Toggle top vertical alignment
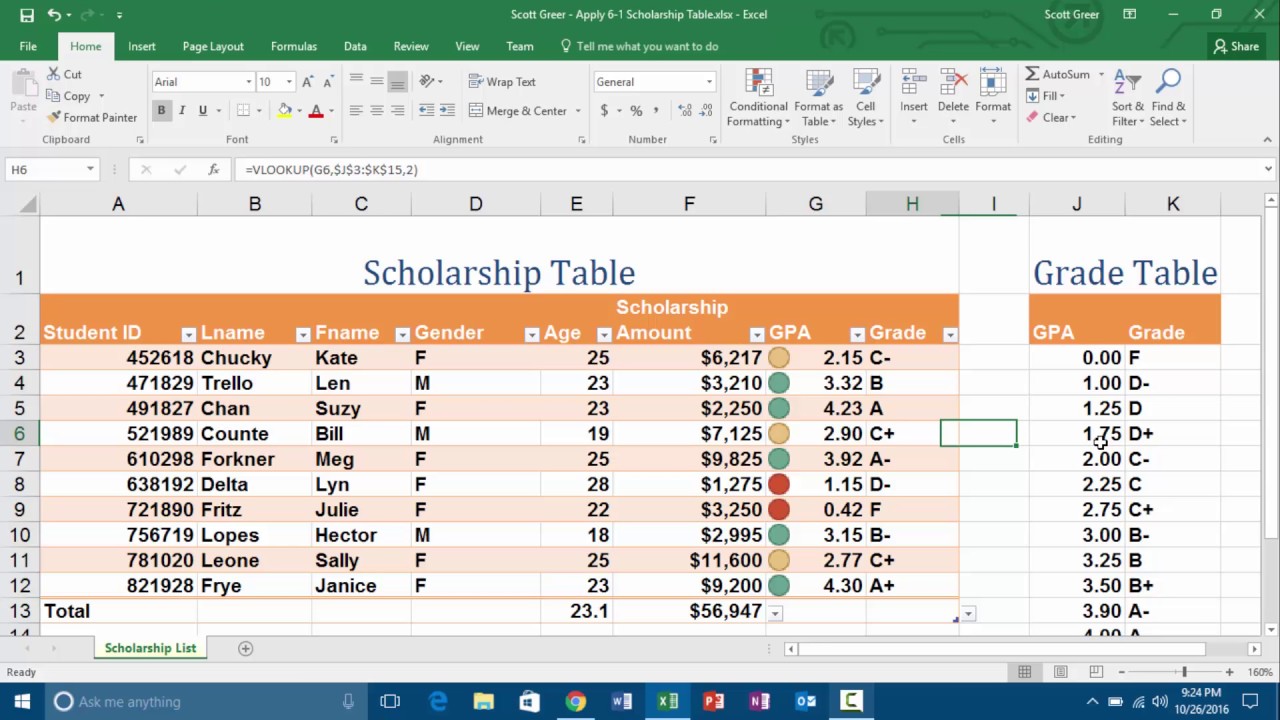1280x720 pixels. coord(356,82)
